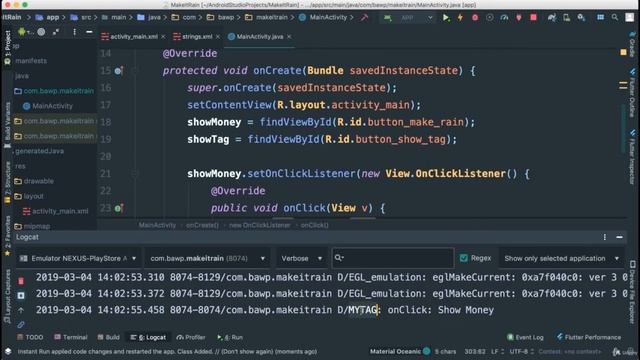Clear logcat with the trash icon
The image size is (640, 360).
click(x=21, y=281)
